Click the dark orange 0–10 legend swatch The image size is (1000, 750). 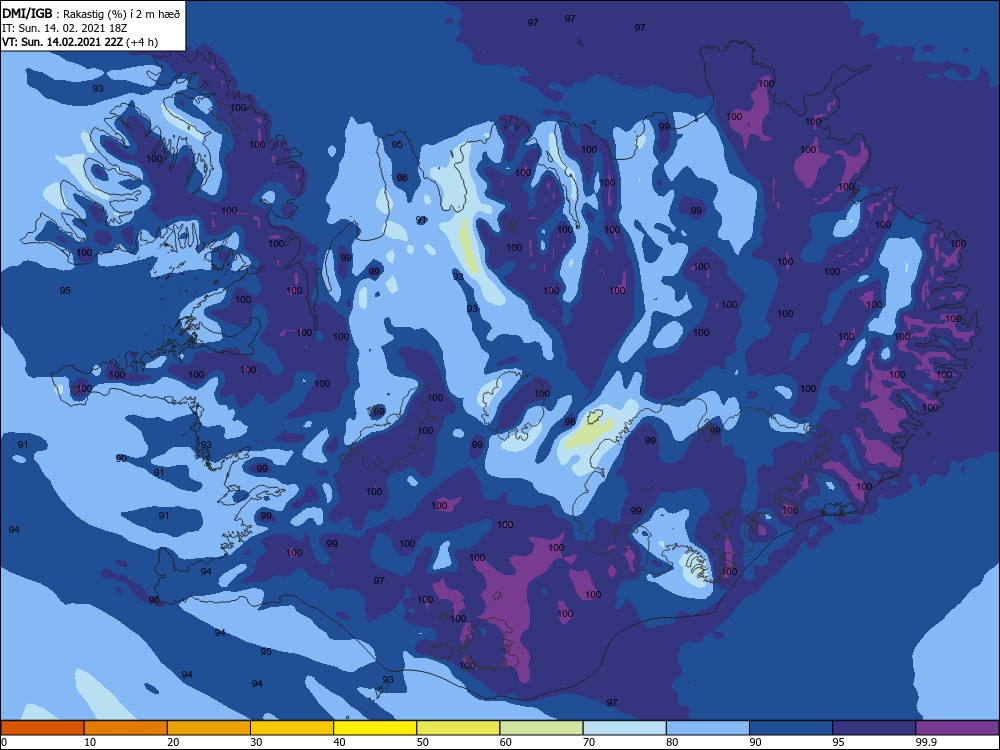[x=42, y=728]
